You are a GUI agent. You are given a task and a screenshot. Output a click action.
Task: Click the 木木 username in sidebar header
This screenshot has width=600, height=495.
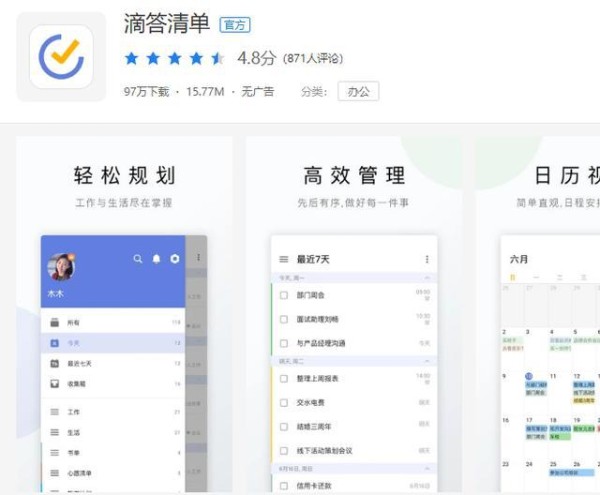pos(55,293)
